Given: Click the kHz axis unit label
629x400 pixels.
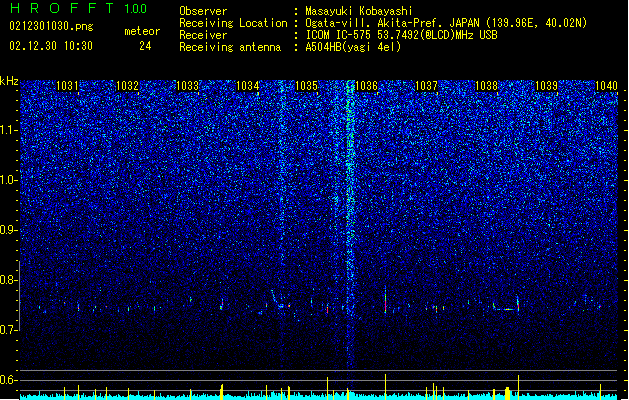Looking at the screenshot, I should 9,81.
